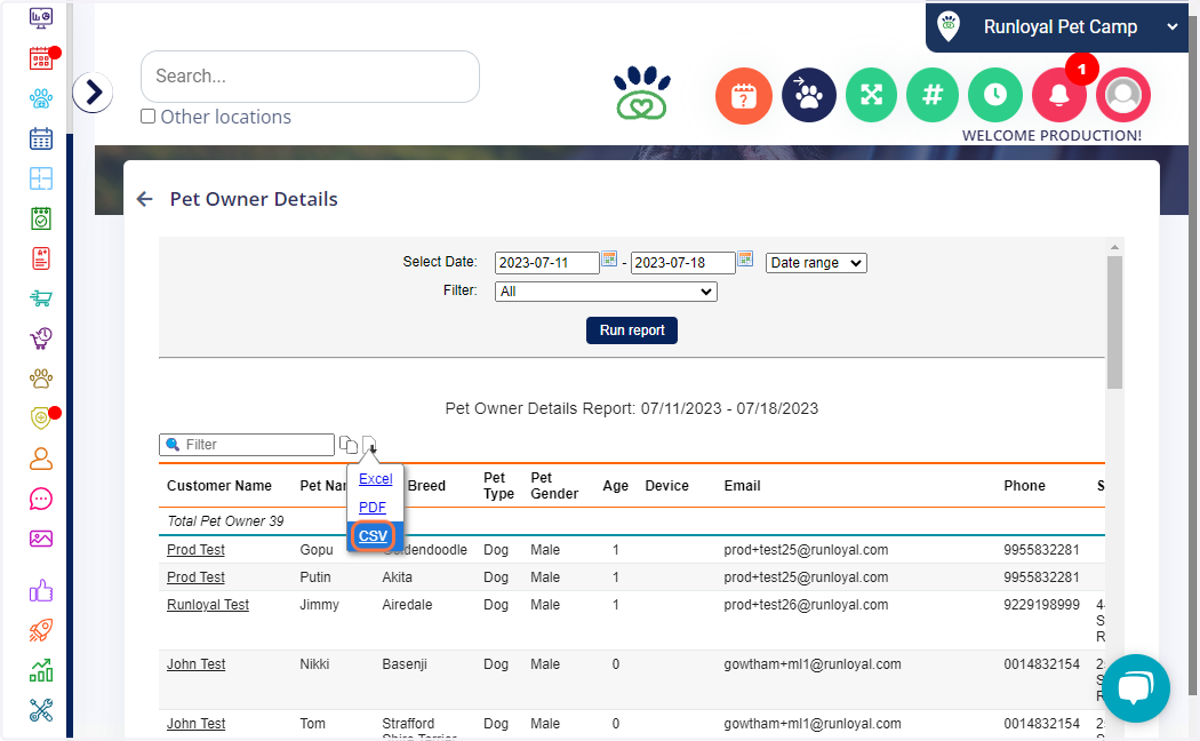Click the purple thumbs-up sidebar icon
The image size is (1200, 741).
[41, 591]
